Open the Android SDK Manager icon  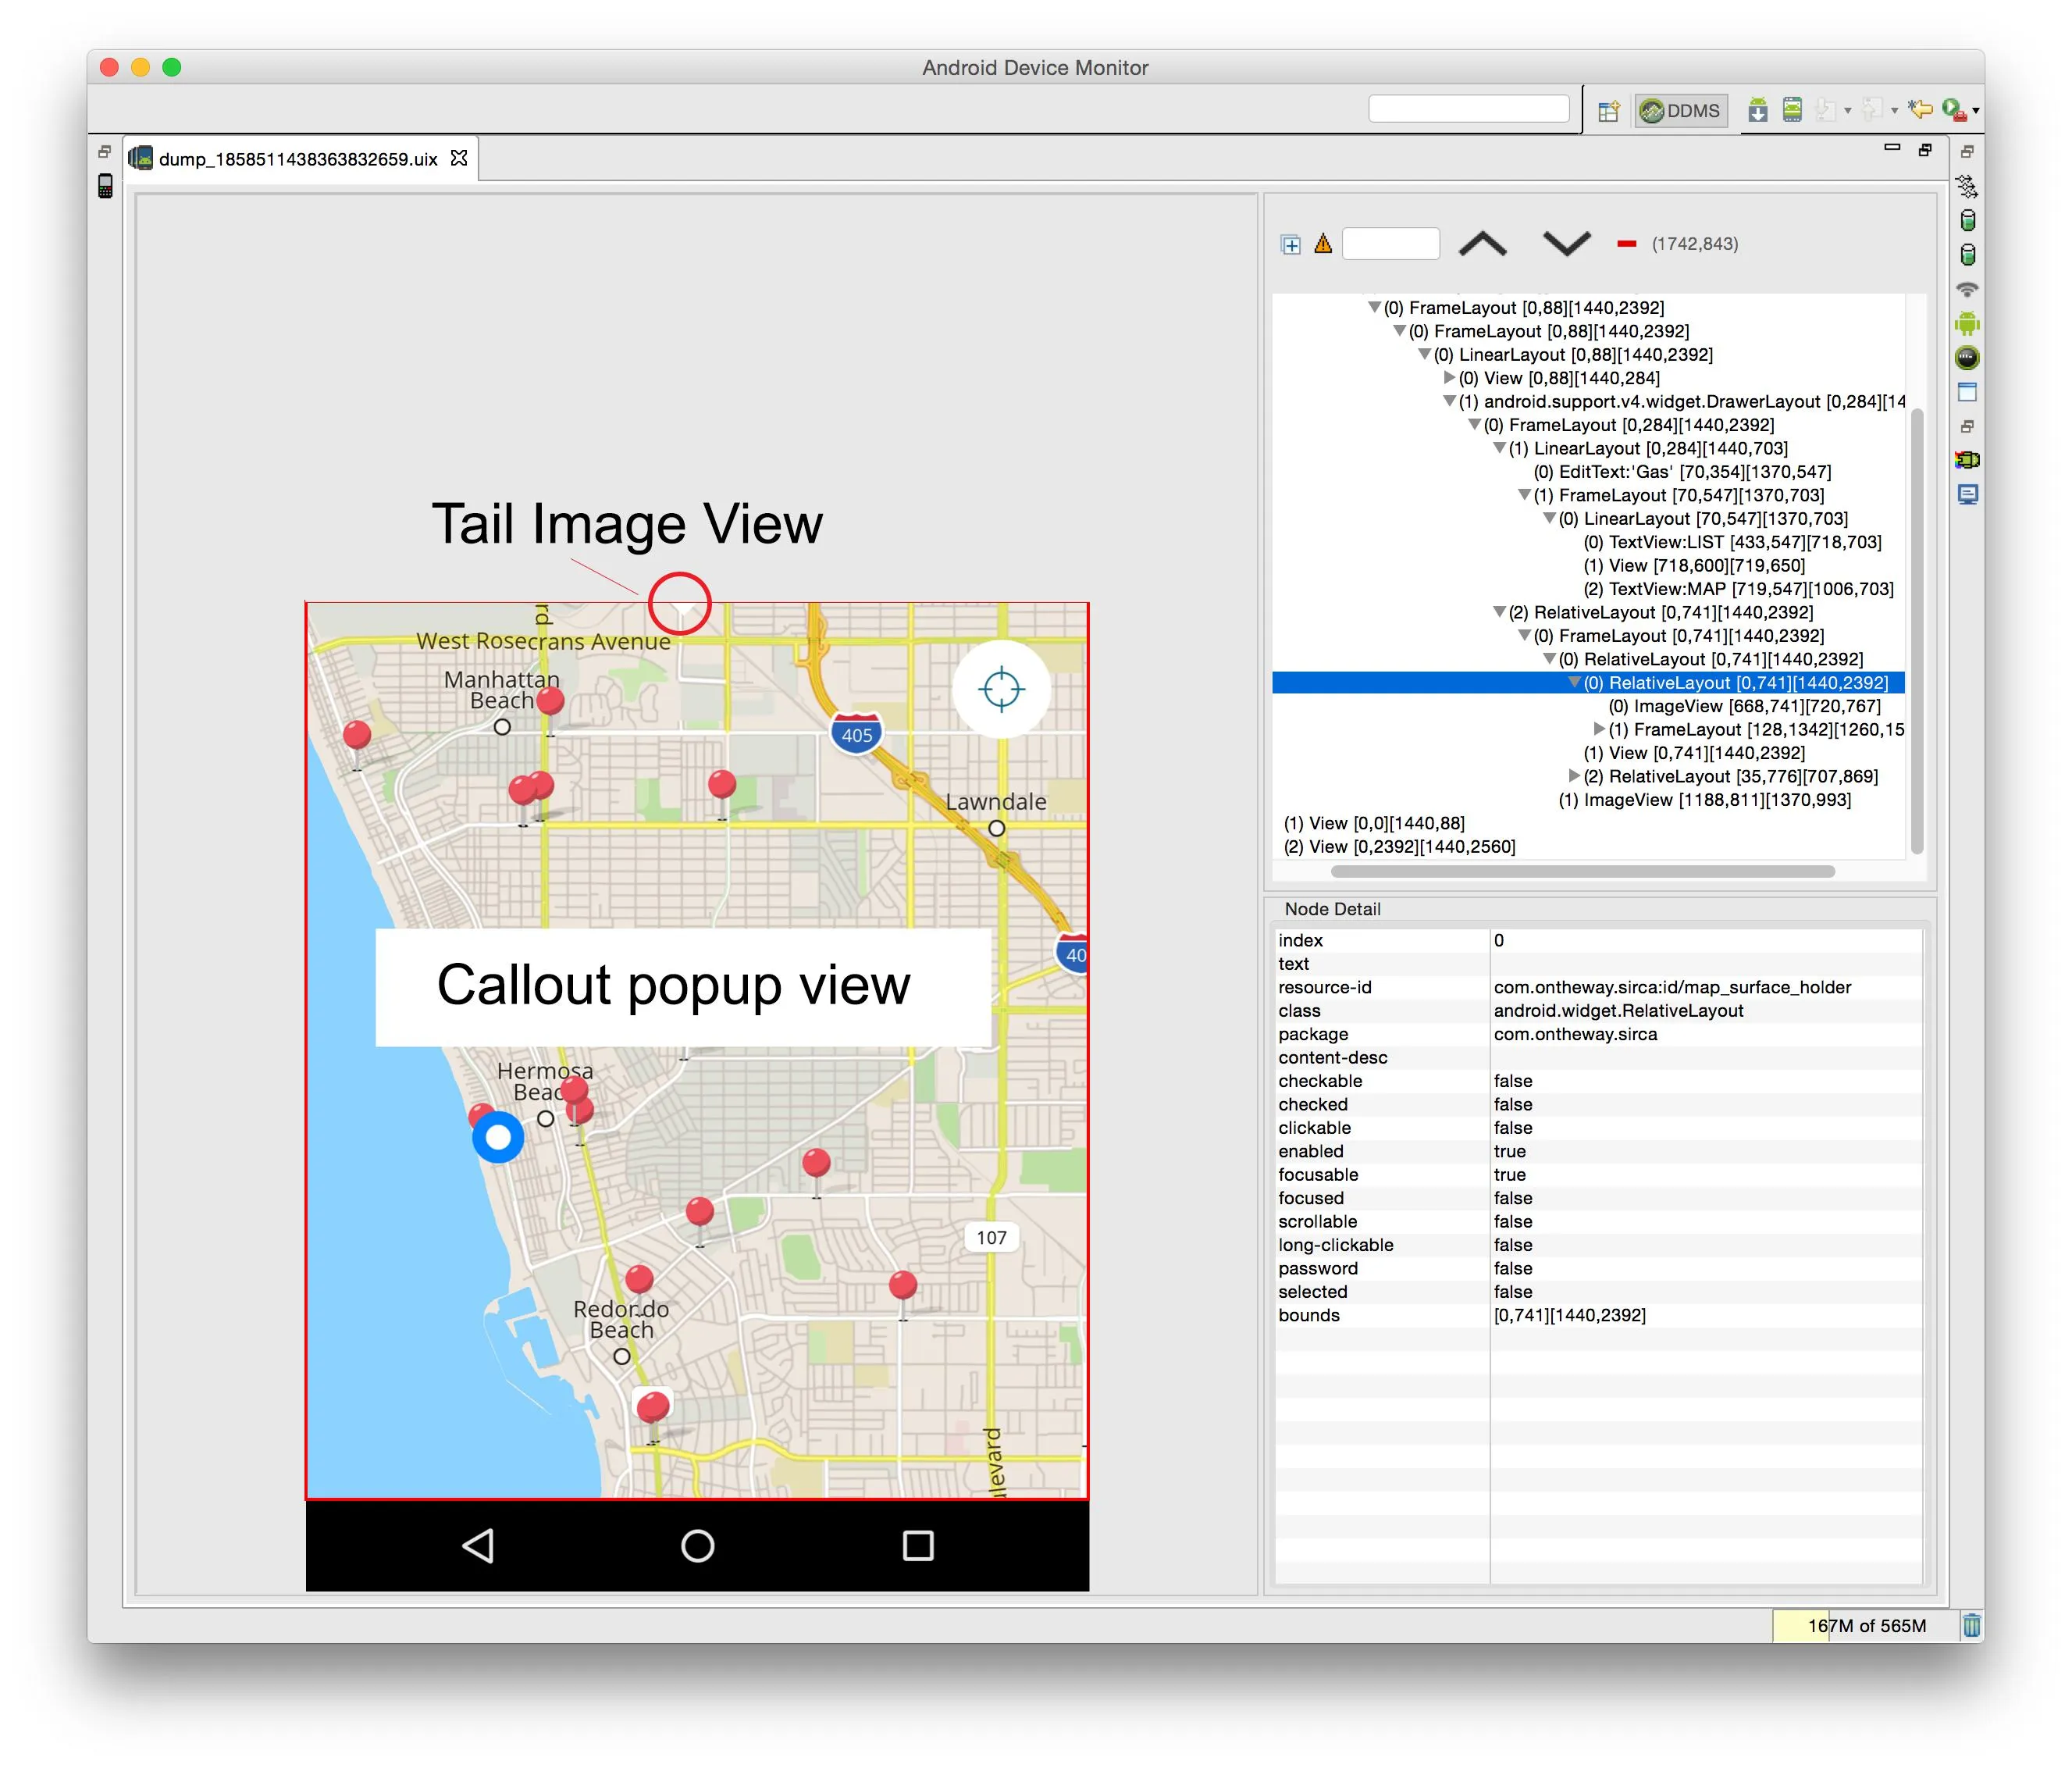(x=1757, y=110)
